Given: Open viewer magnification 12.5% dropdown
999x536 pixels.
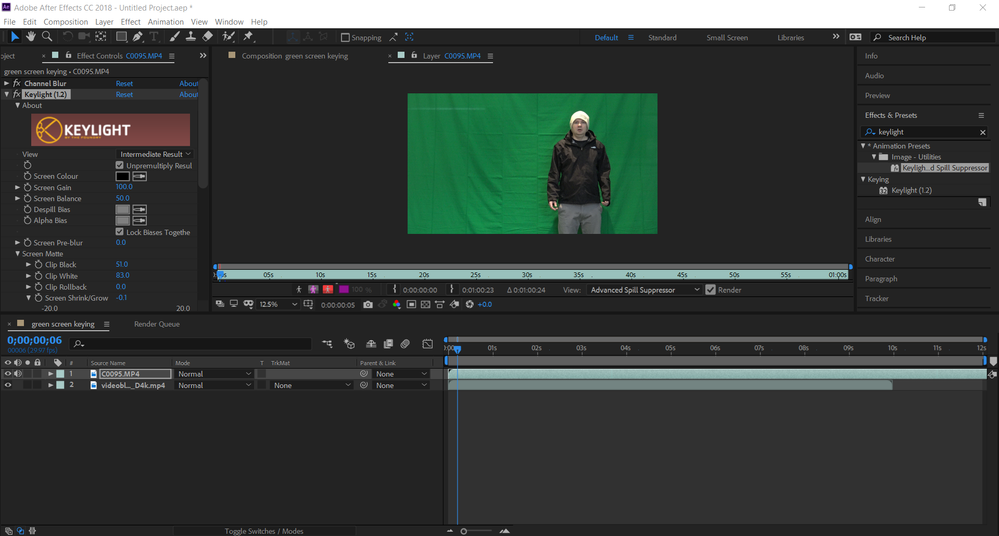Looking at the screenshot, I should [x=278, y=305].
